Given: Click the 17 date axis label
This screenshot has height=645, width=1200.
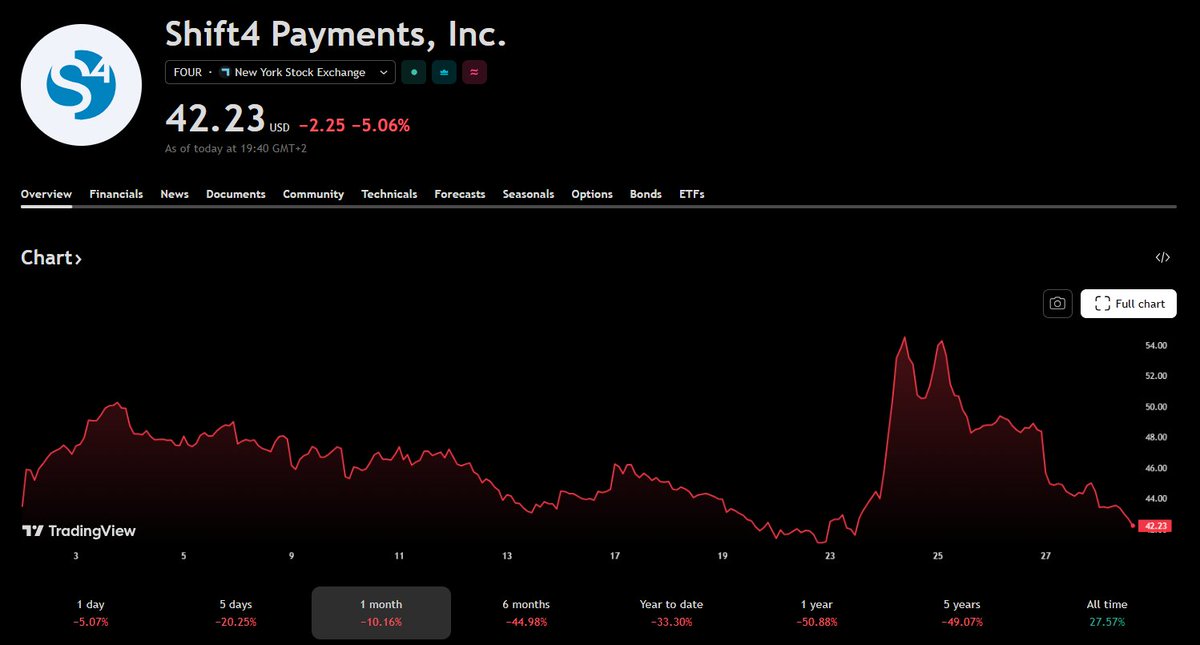Looking at the screenshot, I should point(615,556).
